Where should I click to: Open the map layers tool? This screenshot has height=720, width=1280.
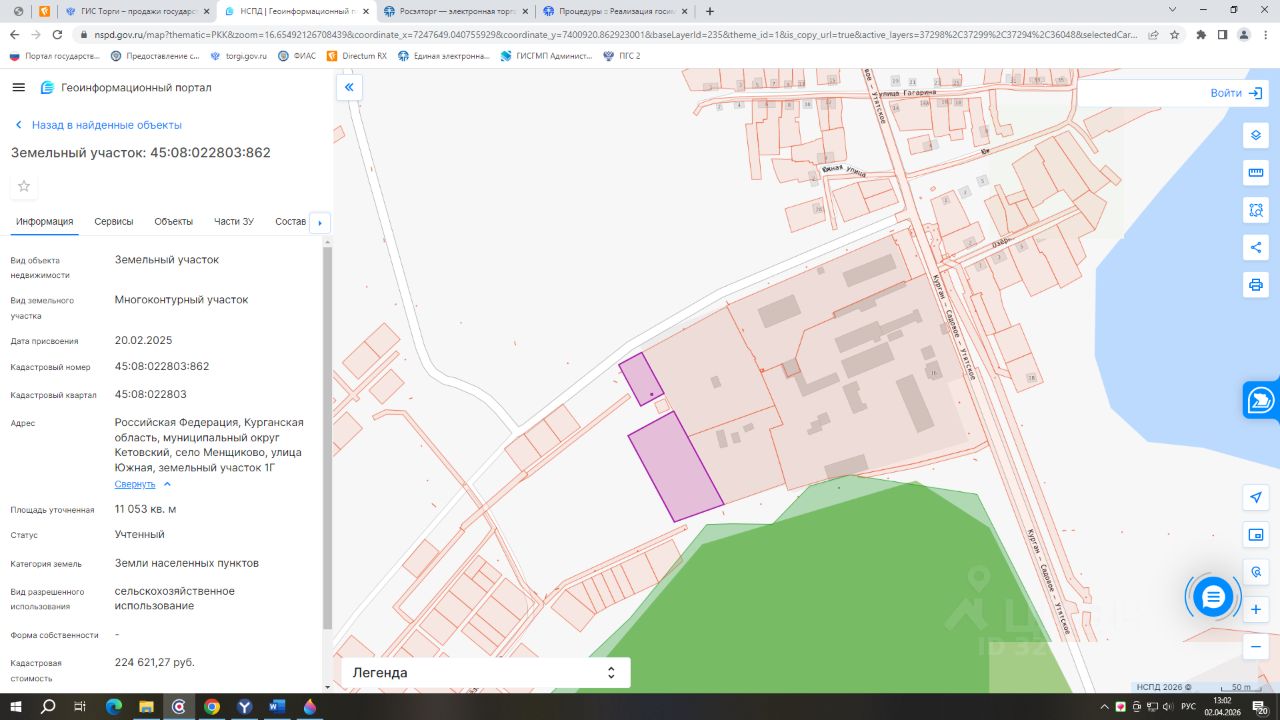(x=1256, y=136)
